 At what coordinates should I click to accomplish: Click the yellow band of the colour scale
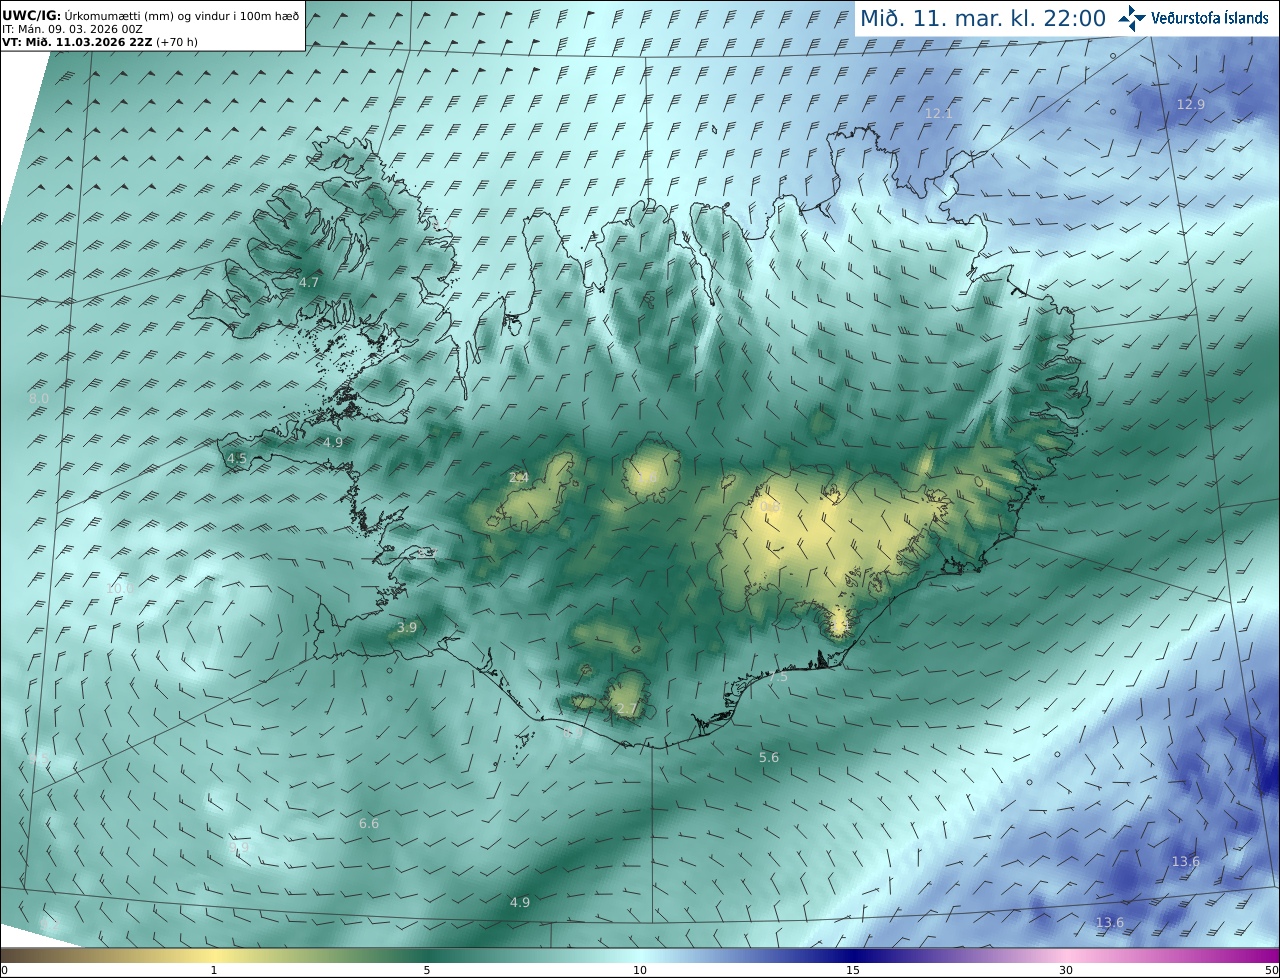point(215,955)
